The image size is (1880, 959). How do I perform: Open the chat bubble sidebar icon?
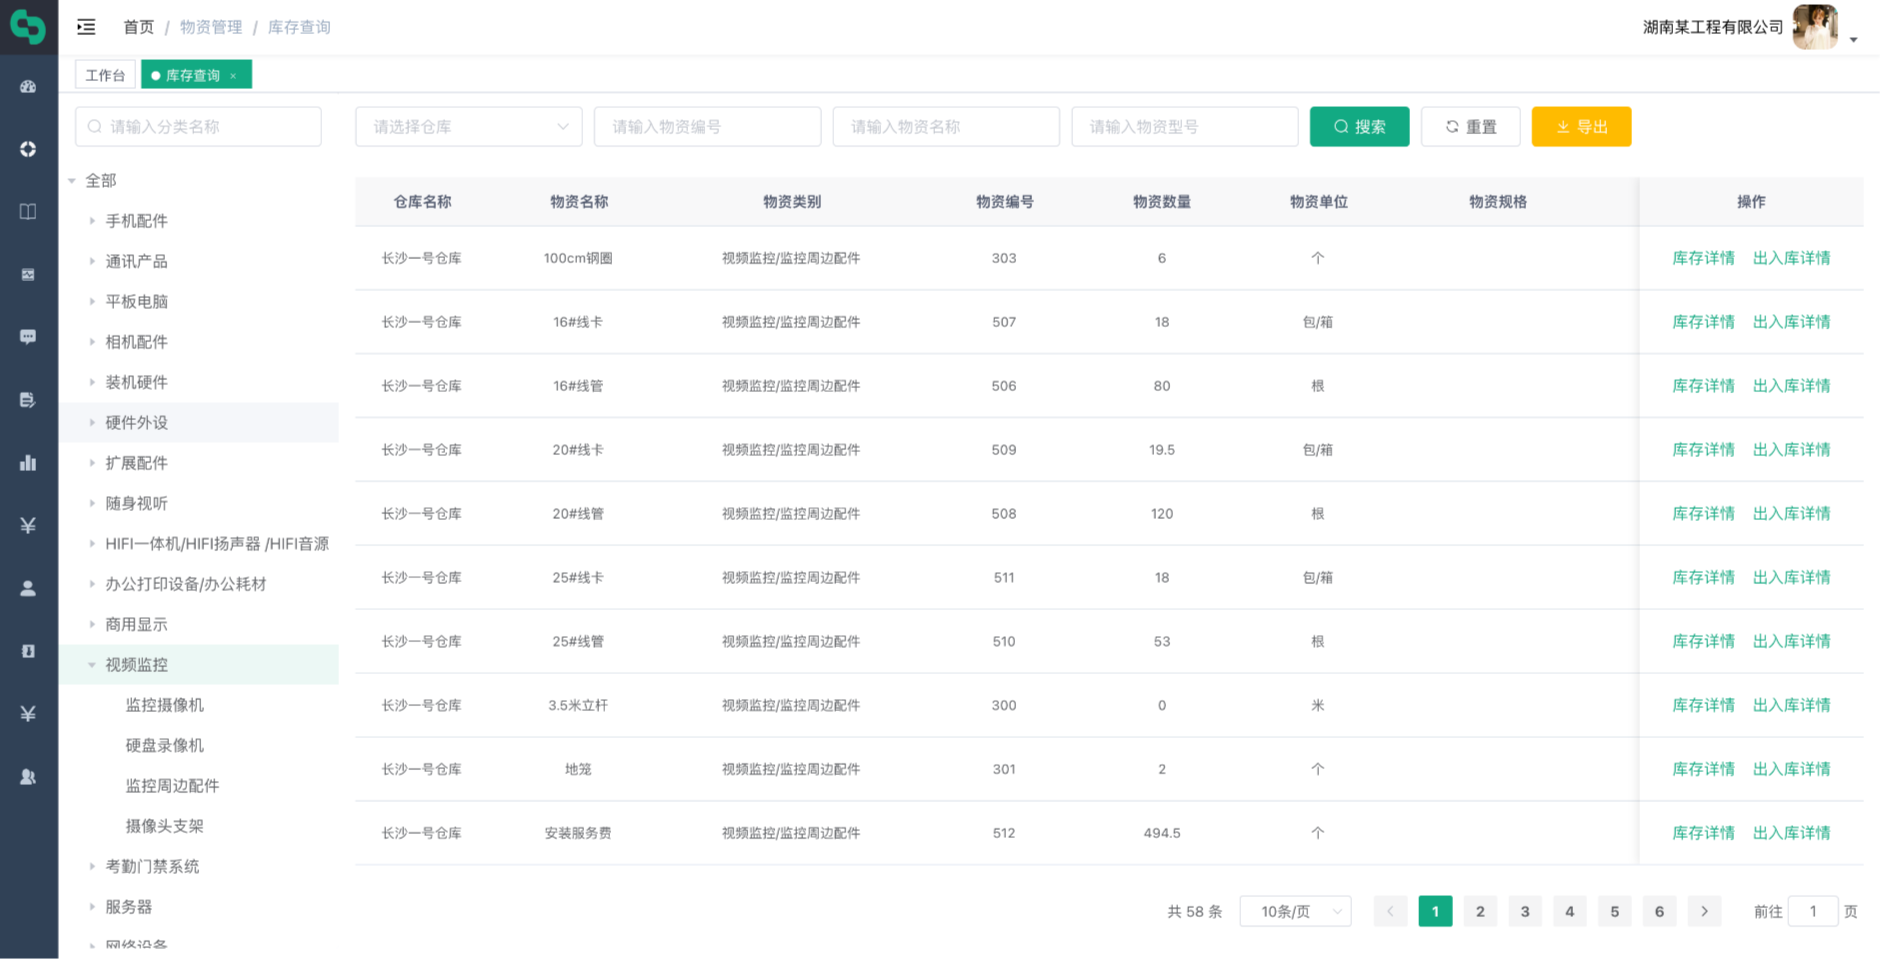[x=28, y=337]
